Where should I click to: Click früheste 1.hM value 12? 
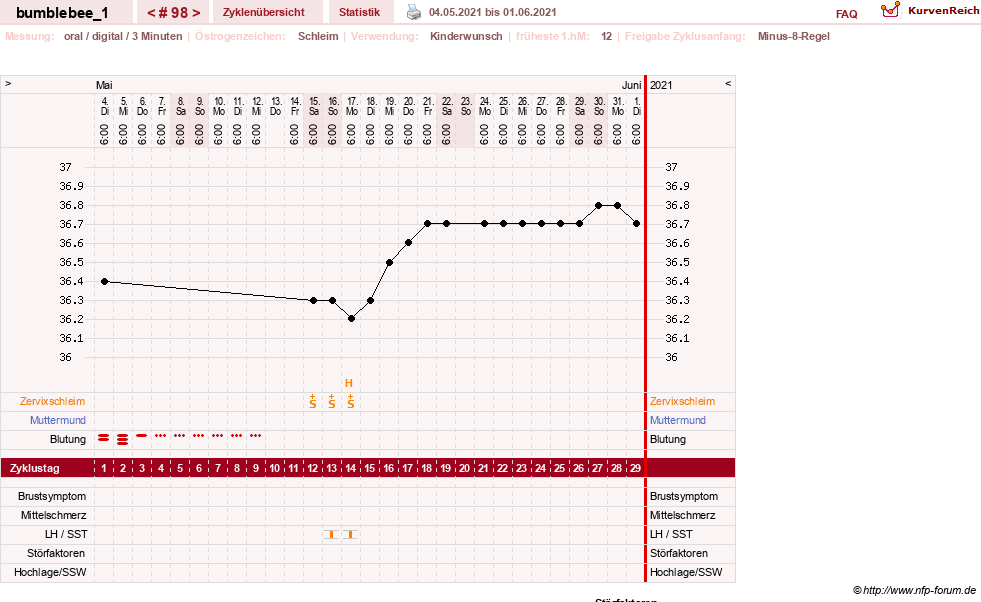(606, 36)
